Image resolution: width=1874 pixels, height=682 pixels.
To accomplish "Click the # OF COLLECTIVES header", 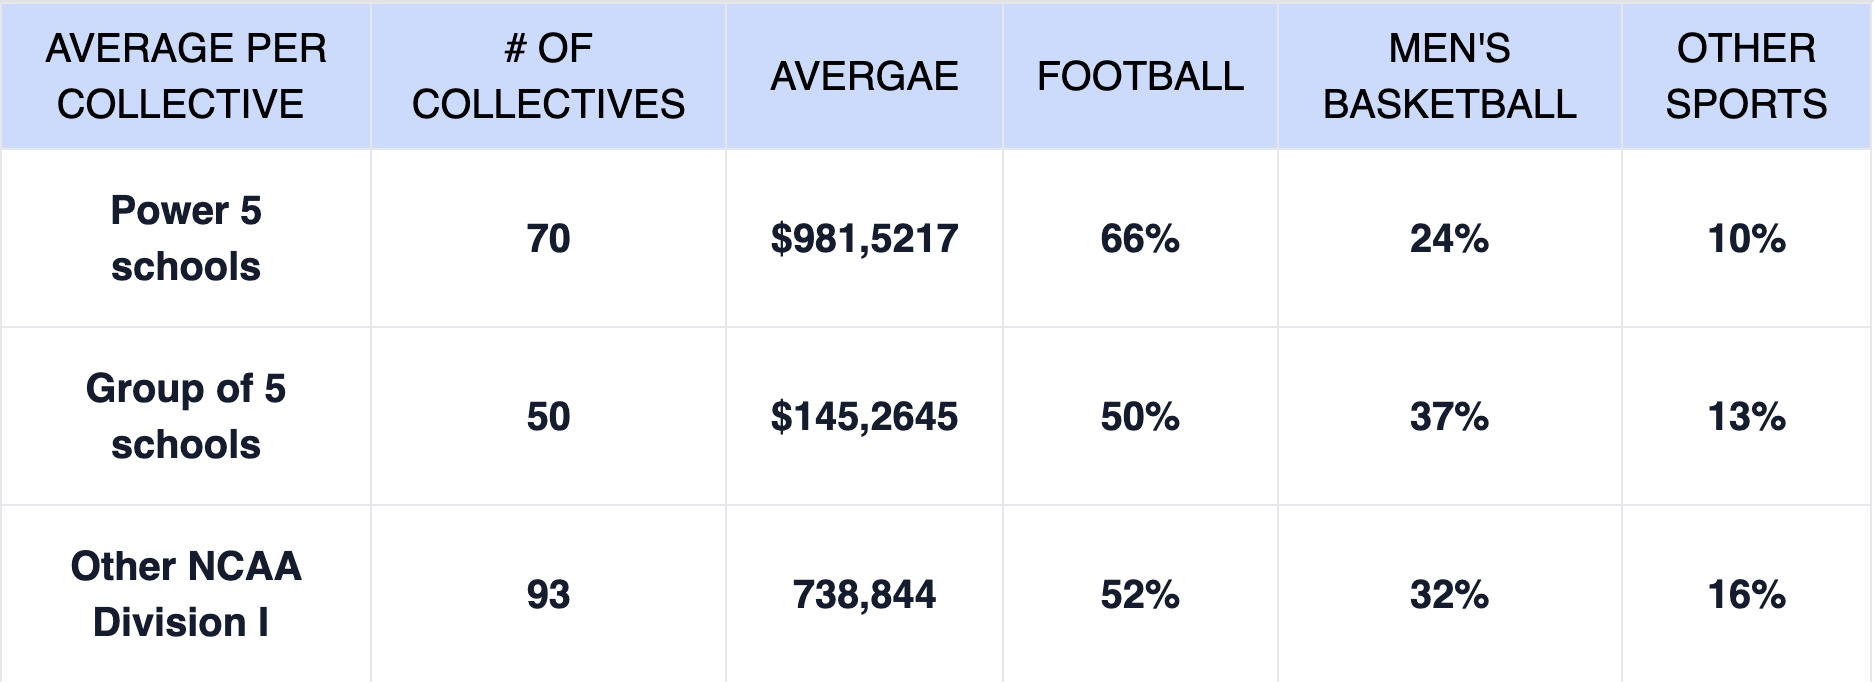I will click(x=548, y=76).
